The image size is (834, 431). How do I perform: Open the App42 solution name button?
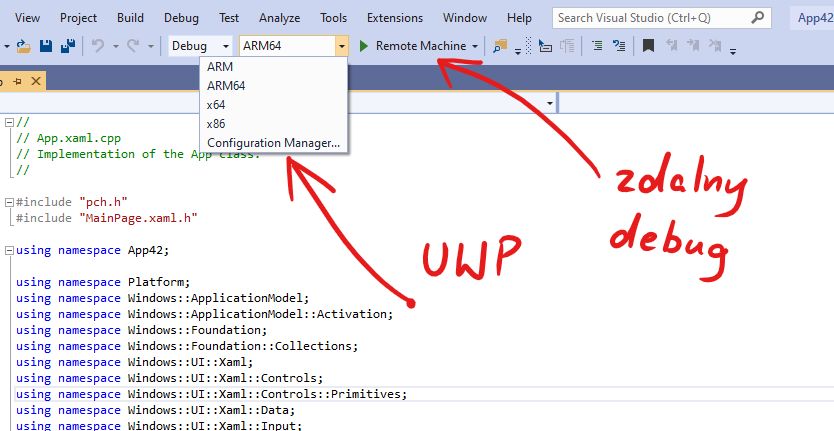tap(815, 18)
